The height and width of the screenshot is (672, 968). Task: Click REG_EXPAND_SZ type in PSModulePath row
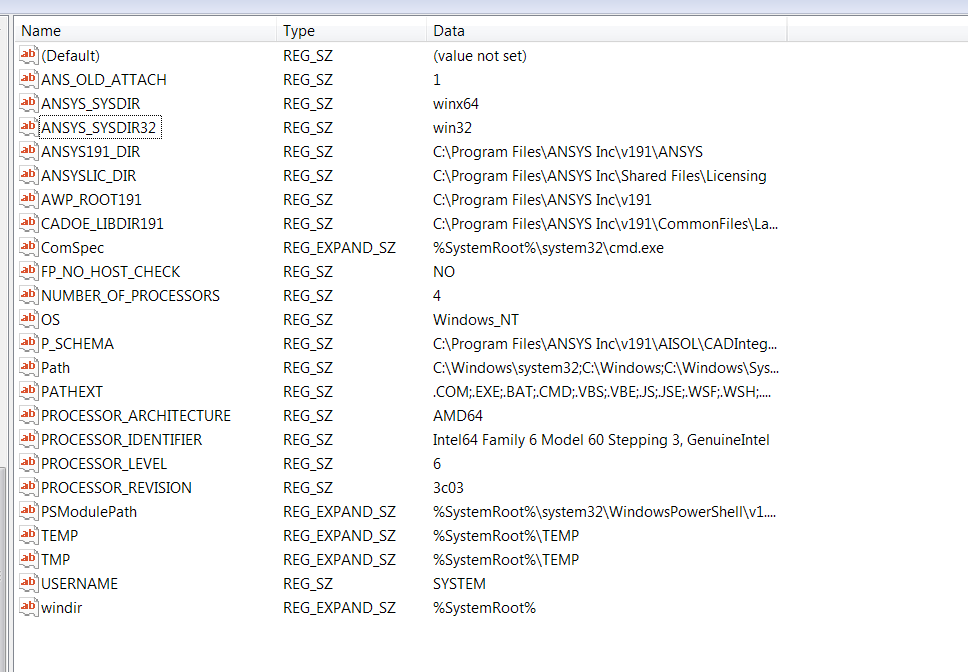click(340, 512)
